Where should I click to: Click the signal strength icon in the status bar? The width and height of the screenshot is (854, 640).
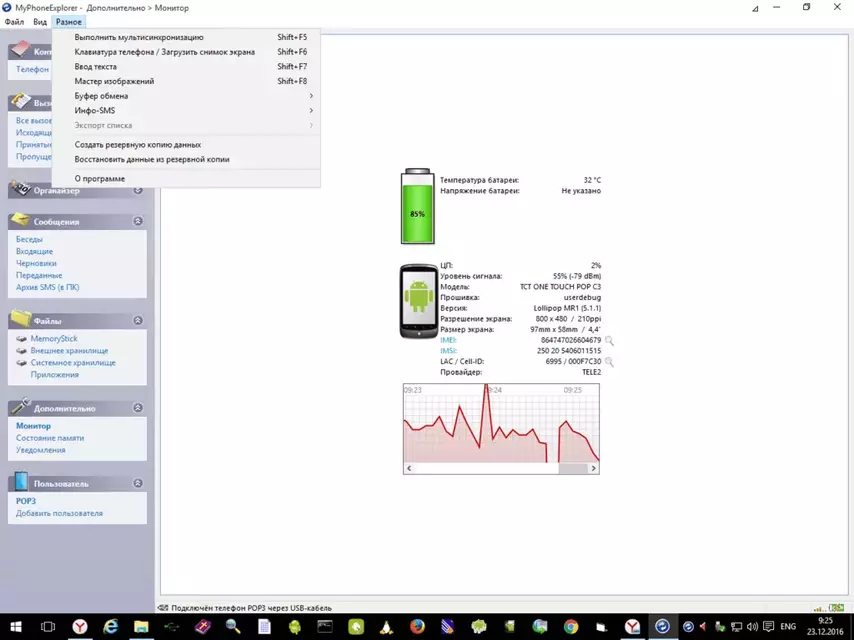click(x=819, y=608)
